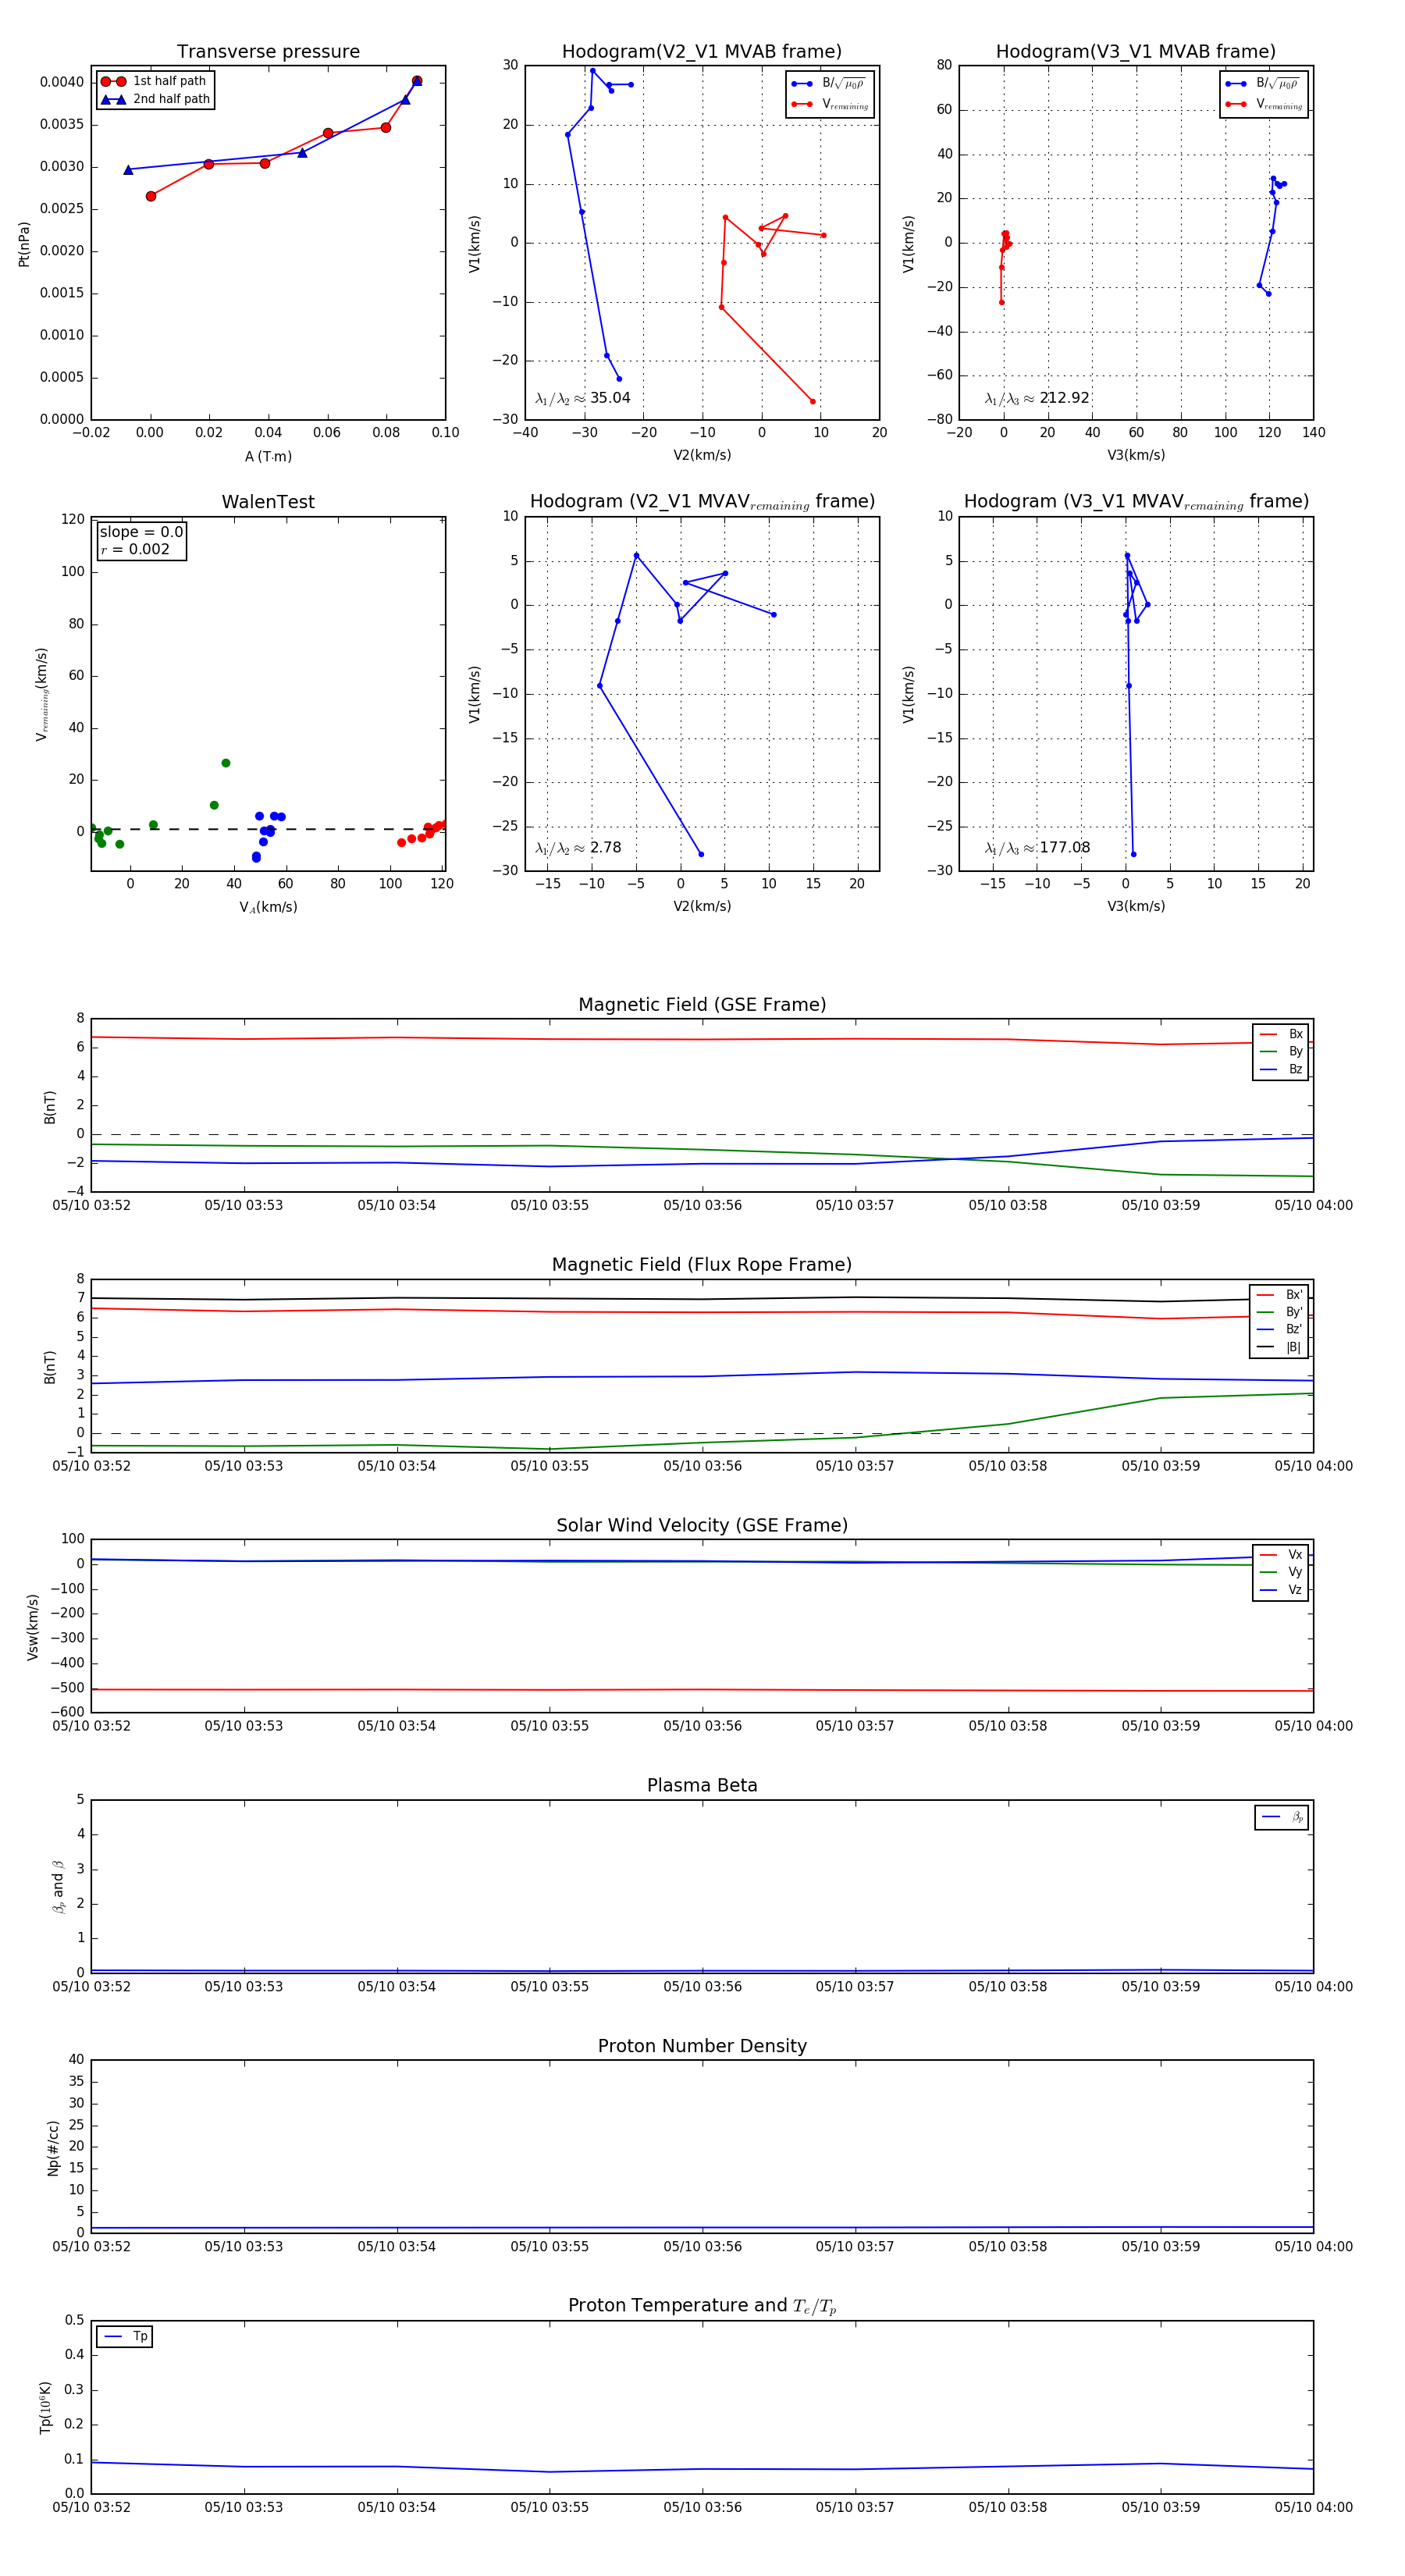Click 'Hodogram (V3_V1 MVAV remaining frame)' title
Viewport: 1405px width, 2576px height.
[x=1136, y=502]
